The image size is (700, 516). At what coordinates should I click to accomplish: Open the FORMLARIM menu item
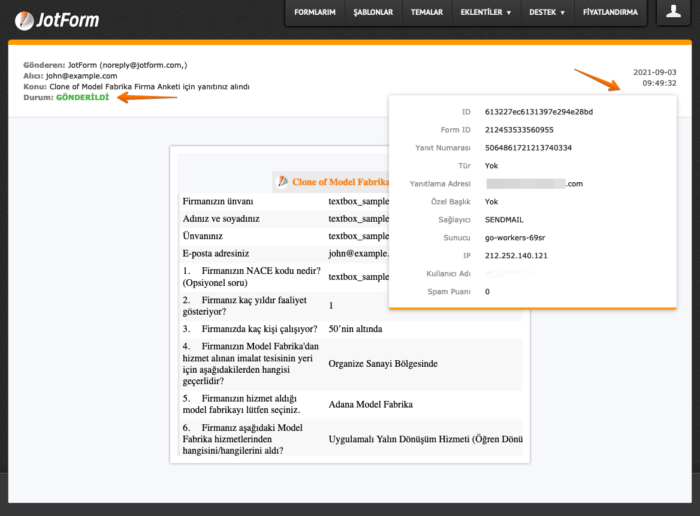point(315,12)
